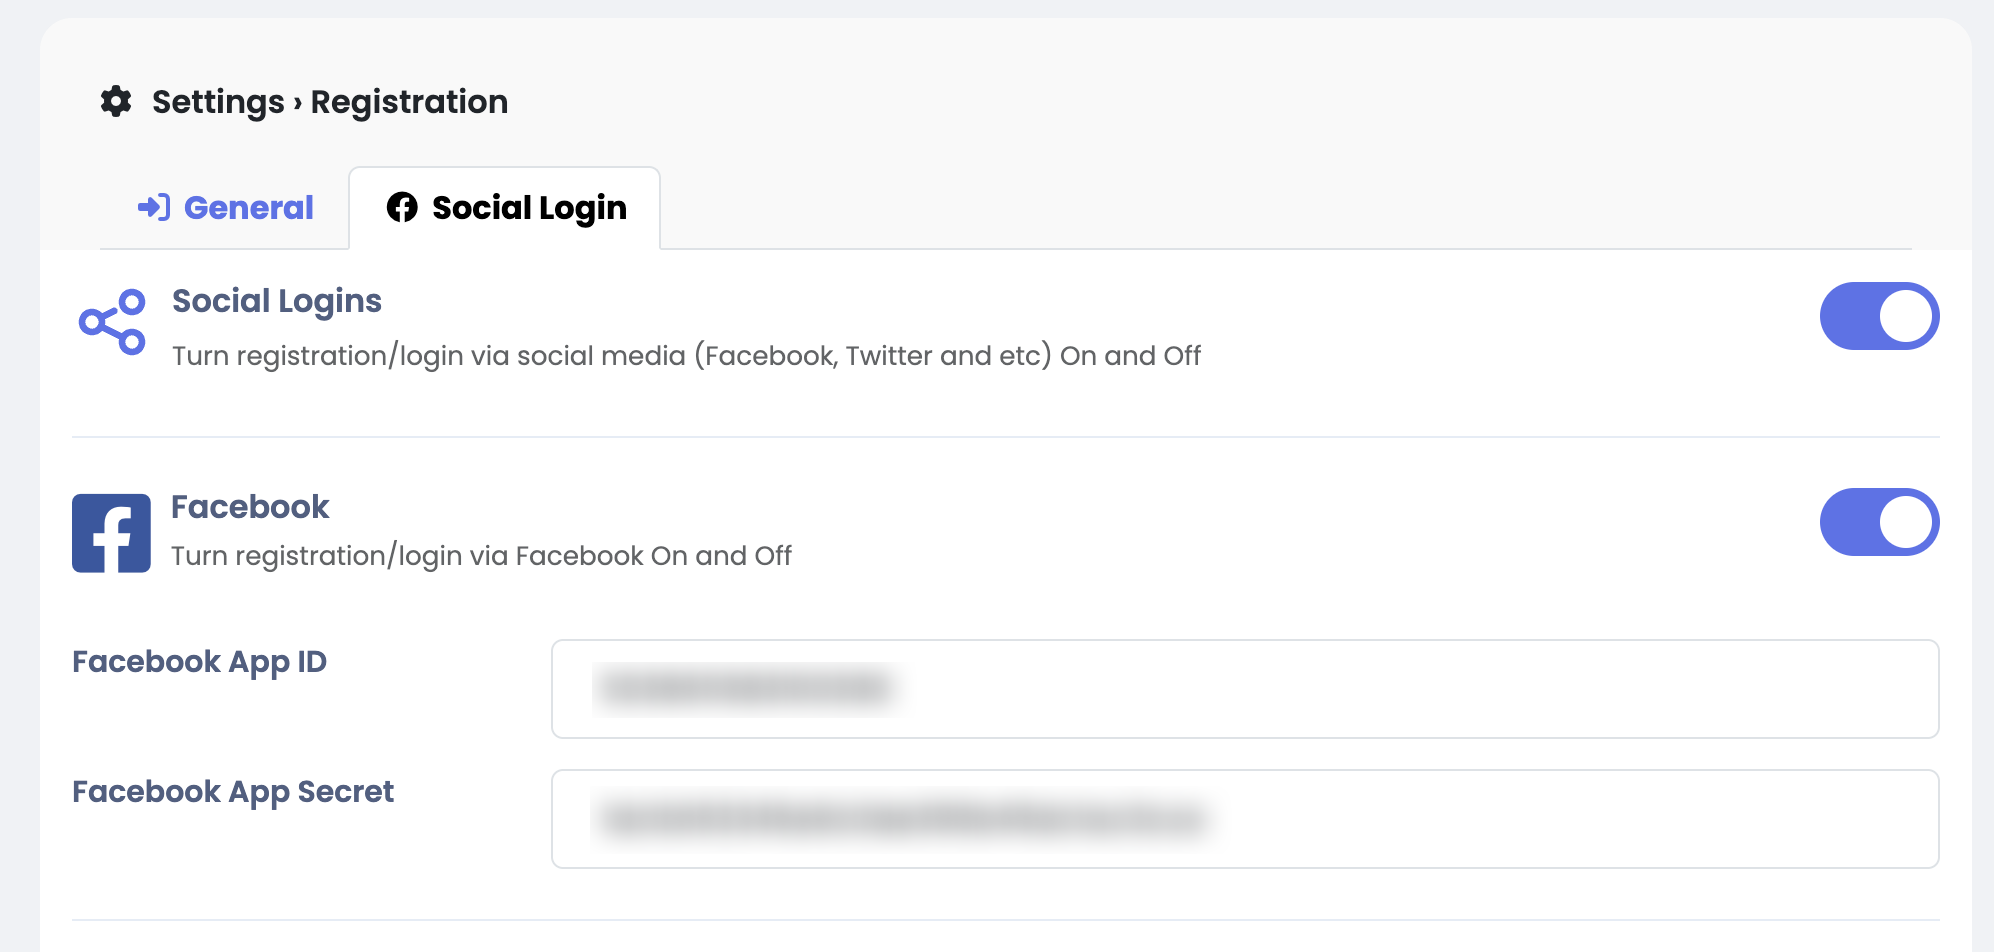Click the Facebook On and Off description
The width and height of the screenshot is (1994, 952).
click(x=481, y=556)
